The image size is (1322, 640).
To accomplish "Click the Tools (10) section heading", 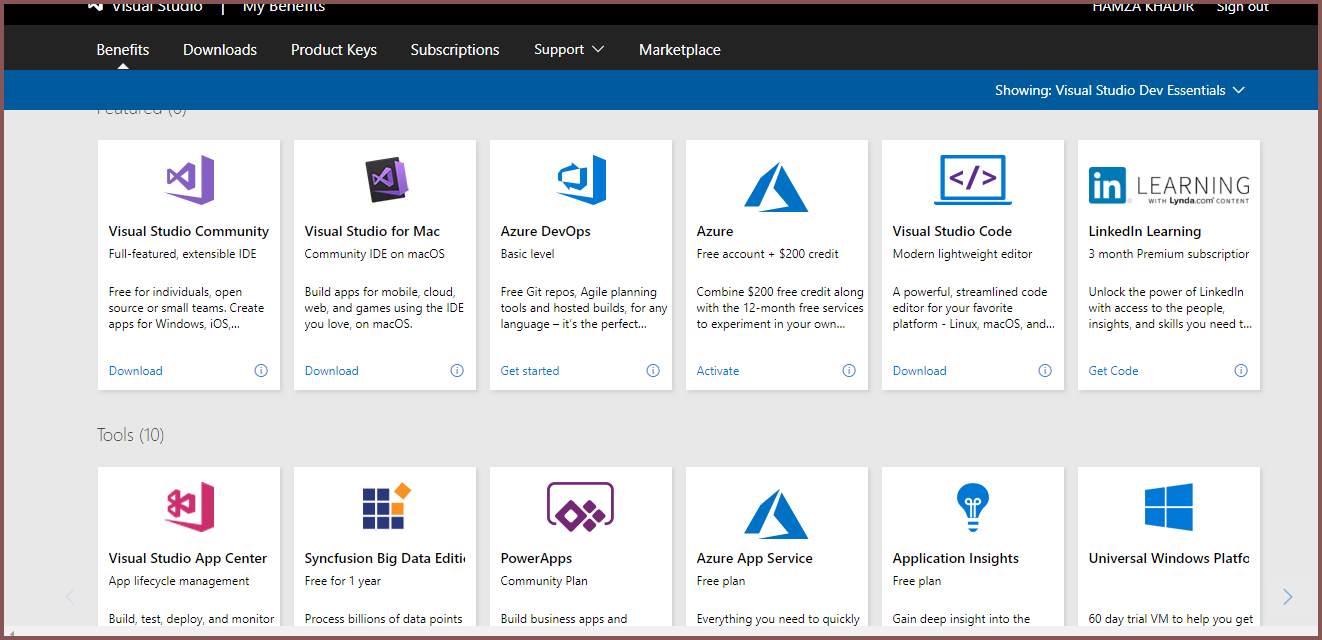I will point(130,435).
